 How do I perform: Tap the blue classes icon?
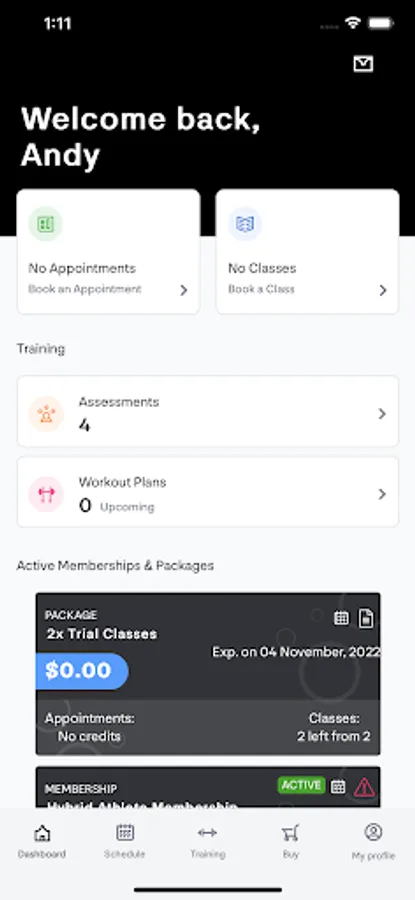(x=245, y=224)
